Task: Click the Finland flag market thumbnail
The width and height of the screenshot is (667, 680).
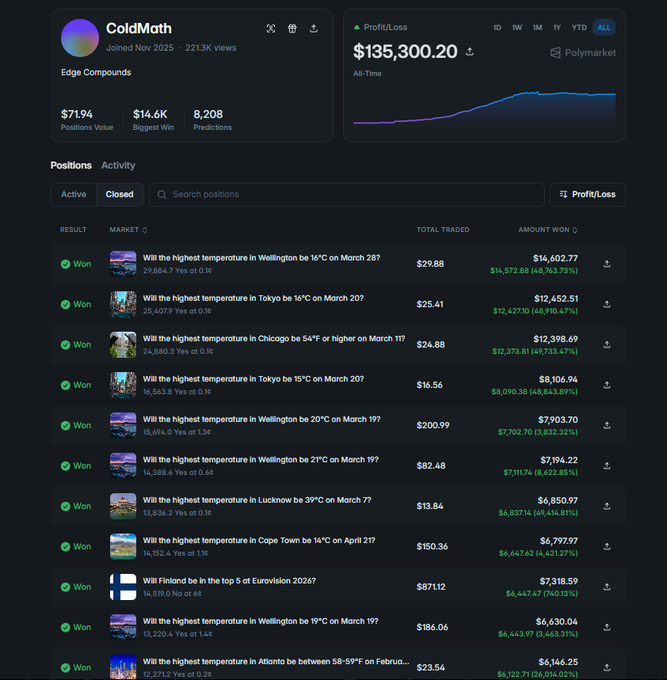Action: 123,587
